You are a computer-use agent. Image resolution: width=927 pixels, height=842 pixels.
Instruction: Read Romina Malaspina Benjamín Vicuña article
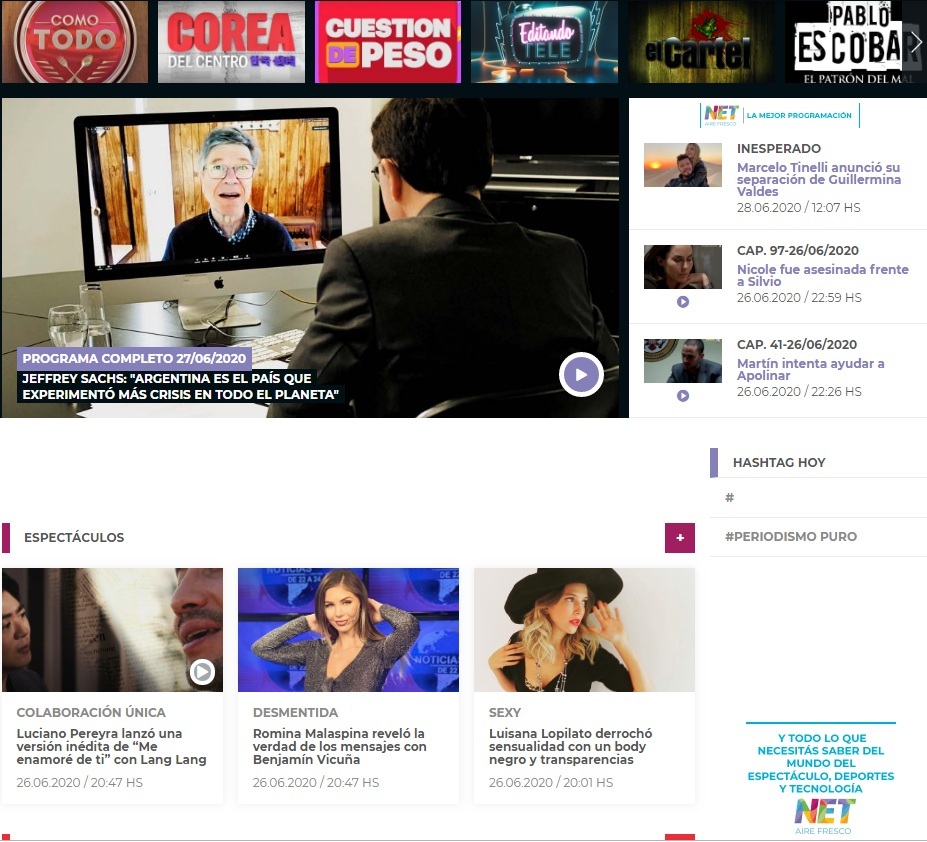339,746
